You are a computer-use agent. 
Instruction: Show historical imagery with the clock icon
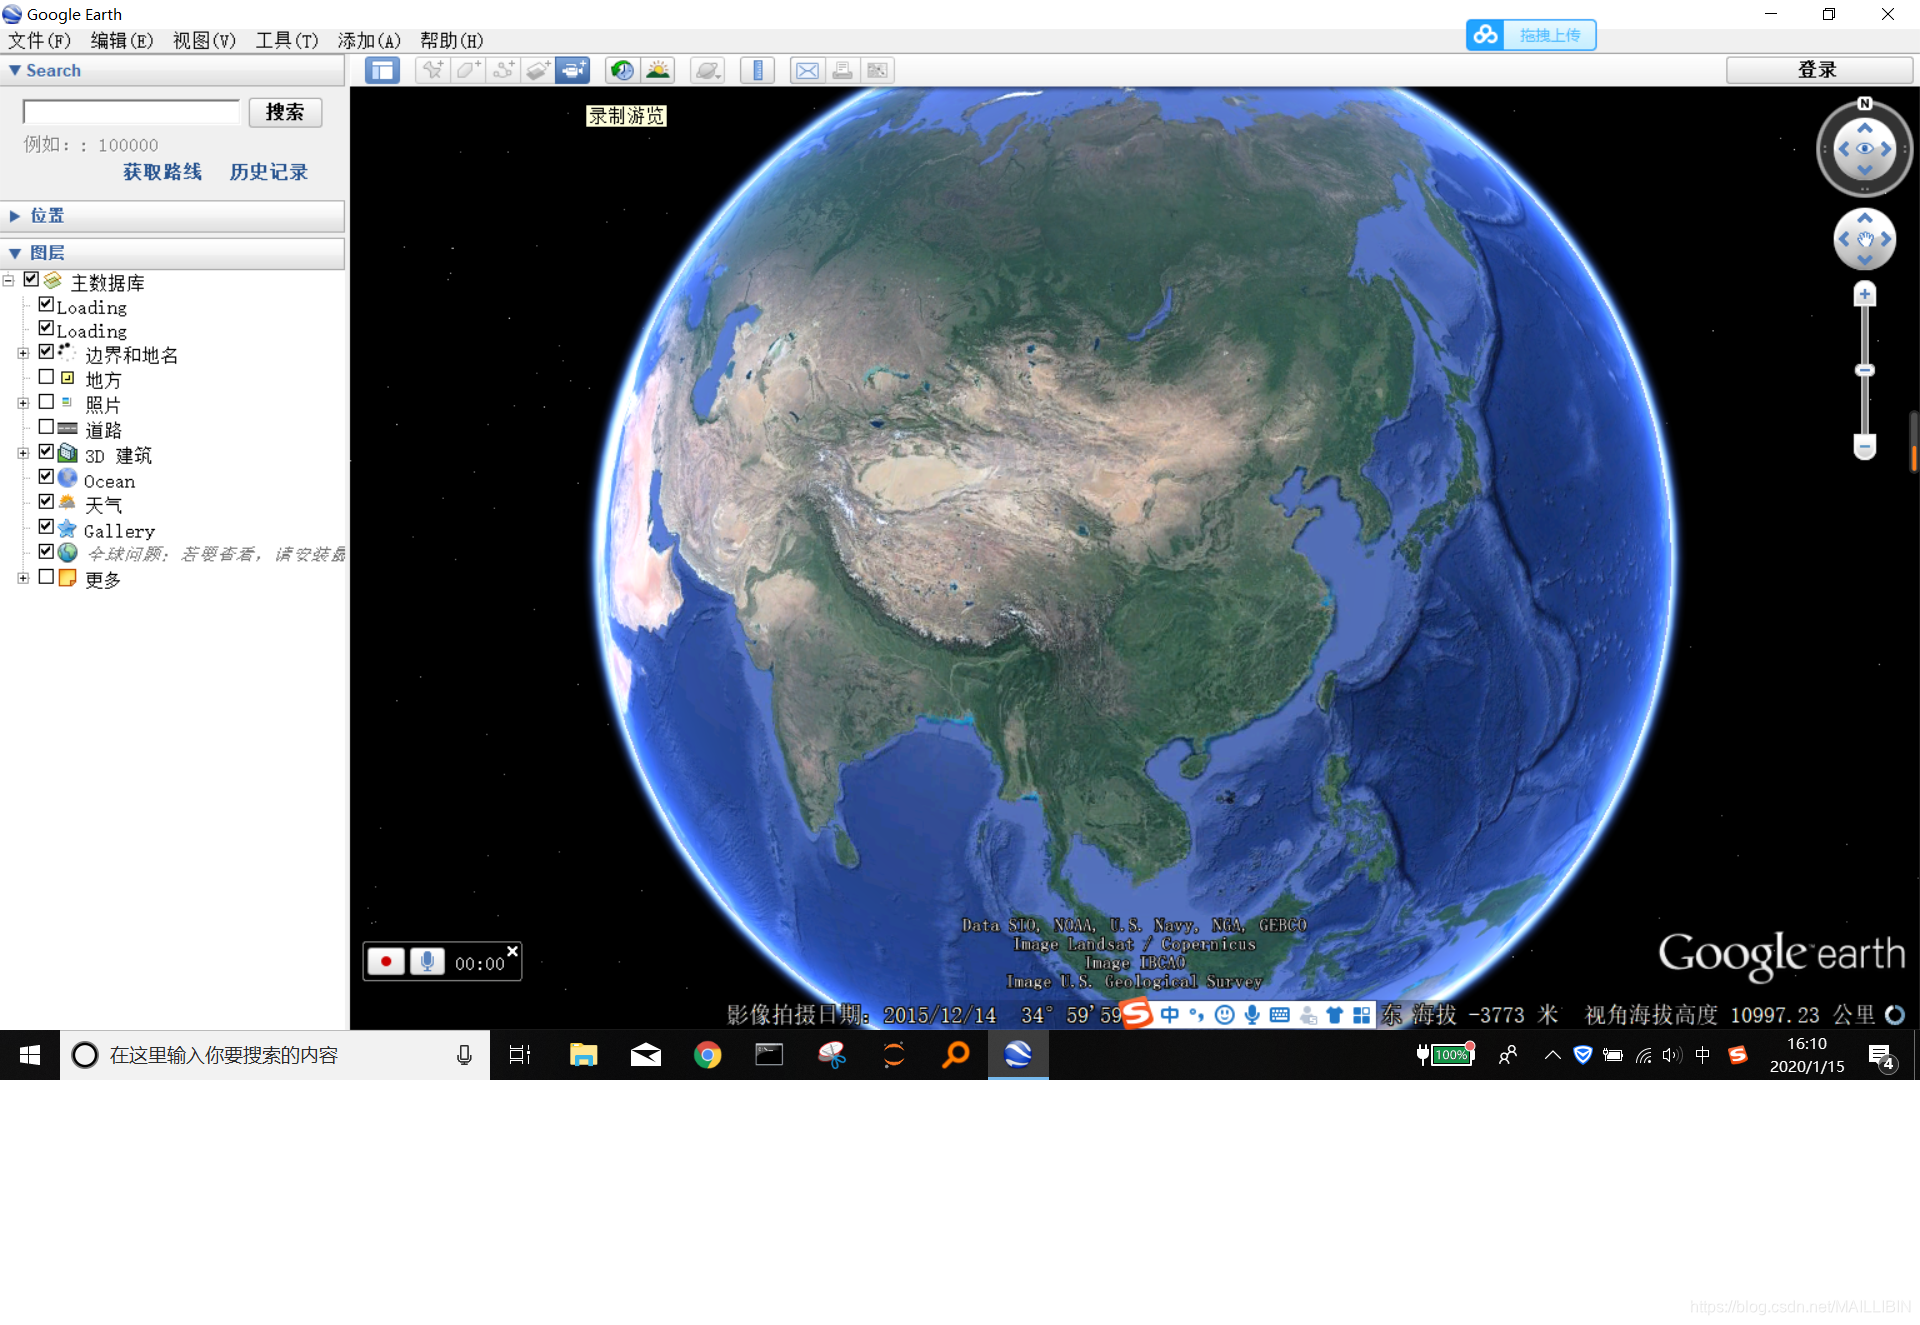click(622, 70)
